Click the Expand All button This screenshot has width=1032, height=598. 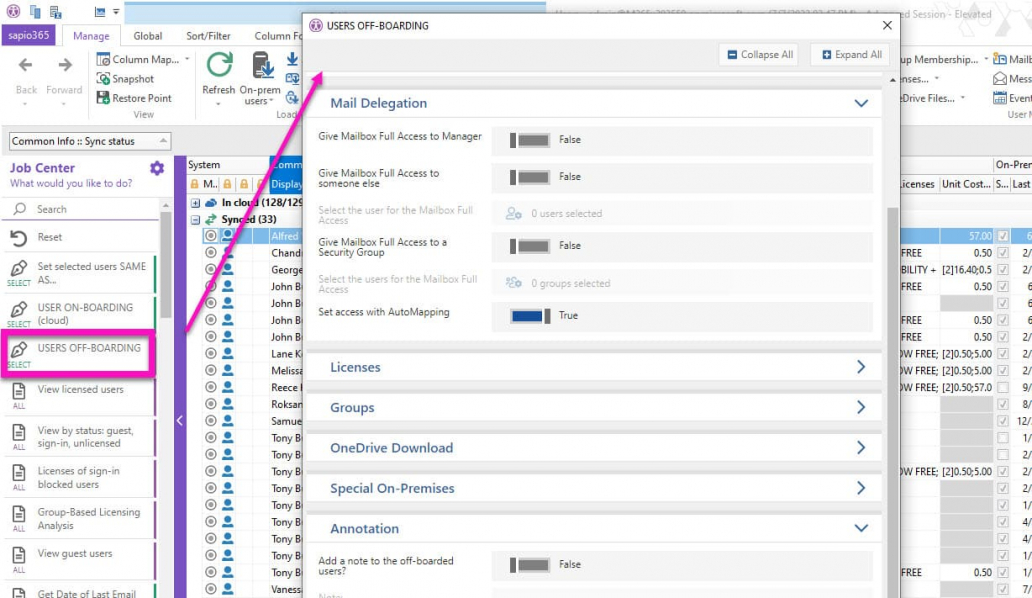[850, 55]
